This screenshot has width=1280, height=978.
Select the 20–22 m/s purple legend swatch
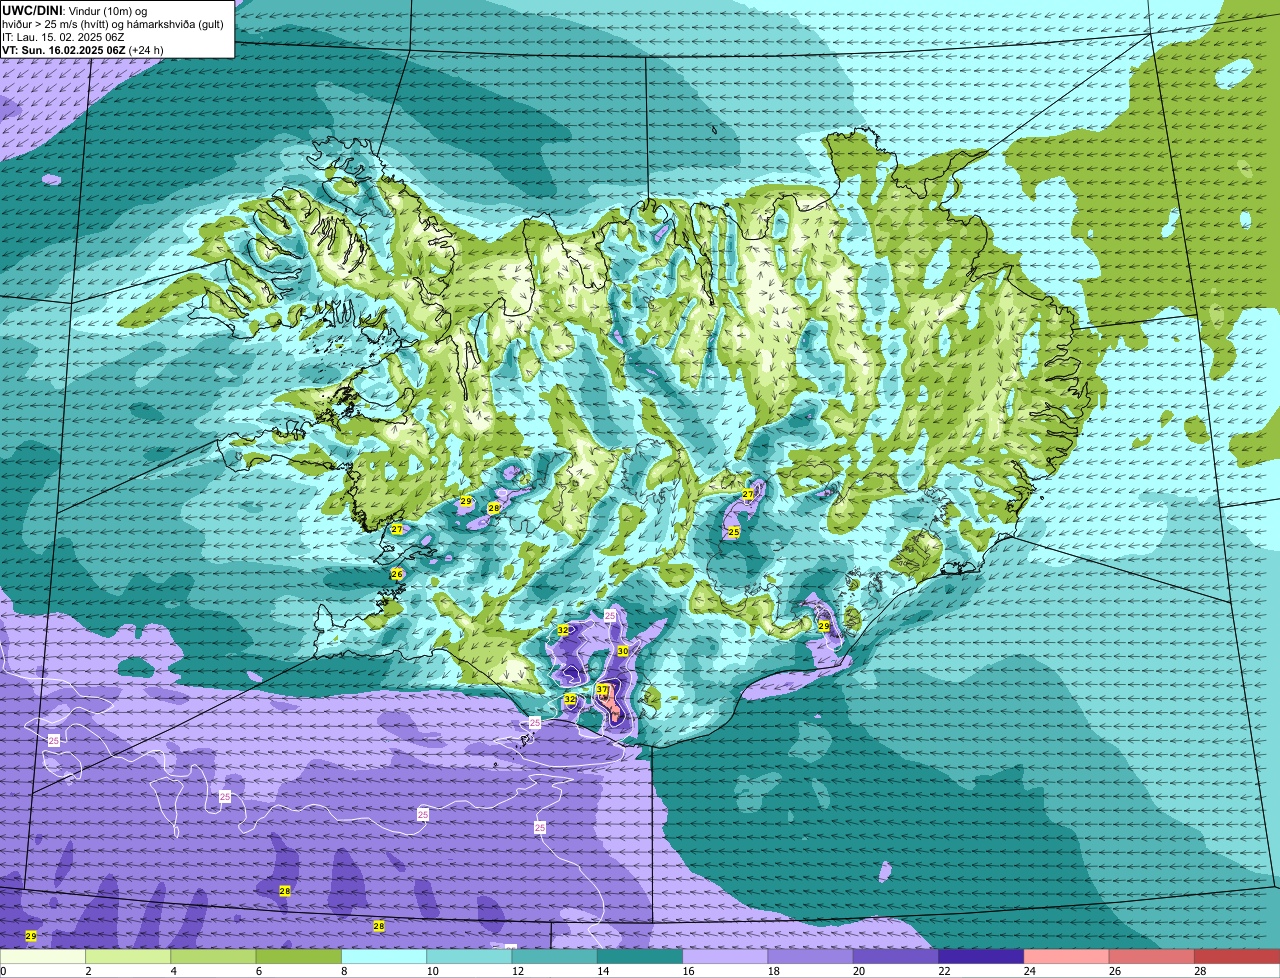pyautogui.click(x=896, y=957)
